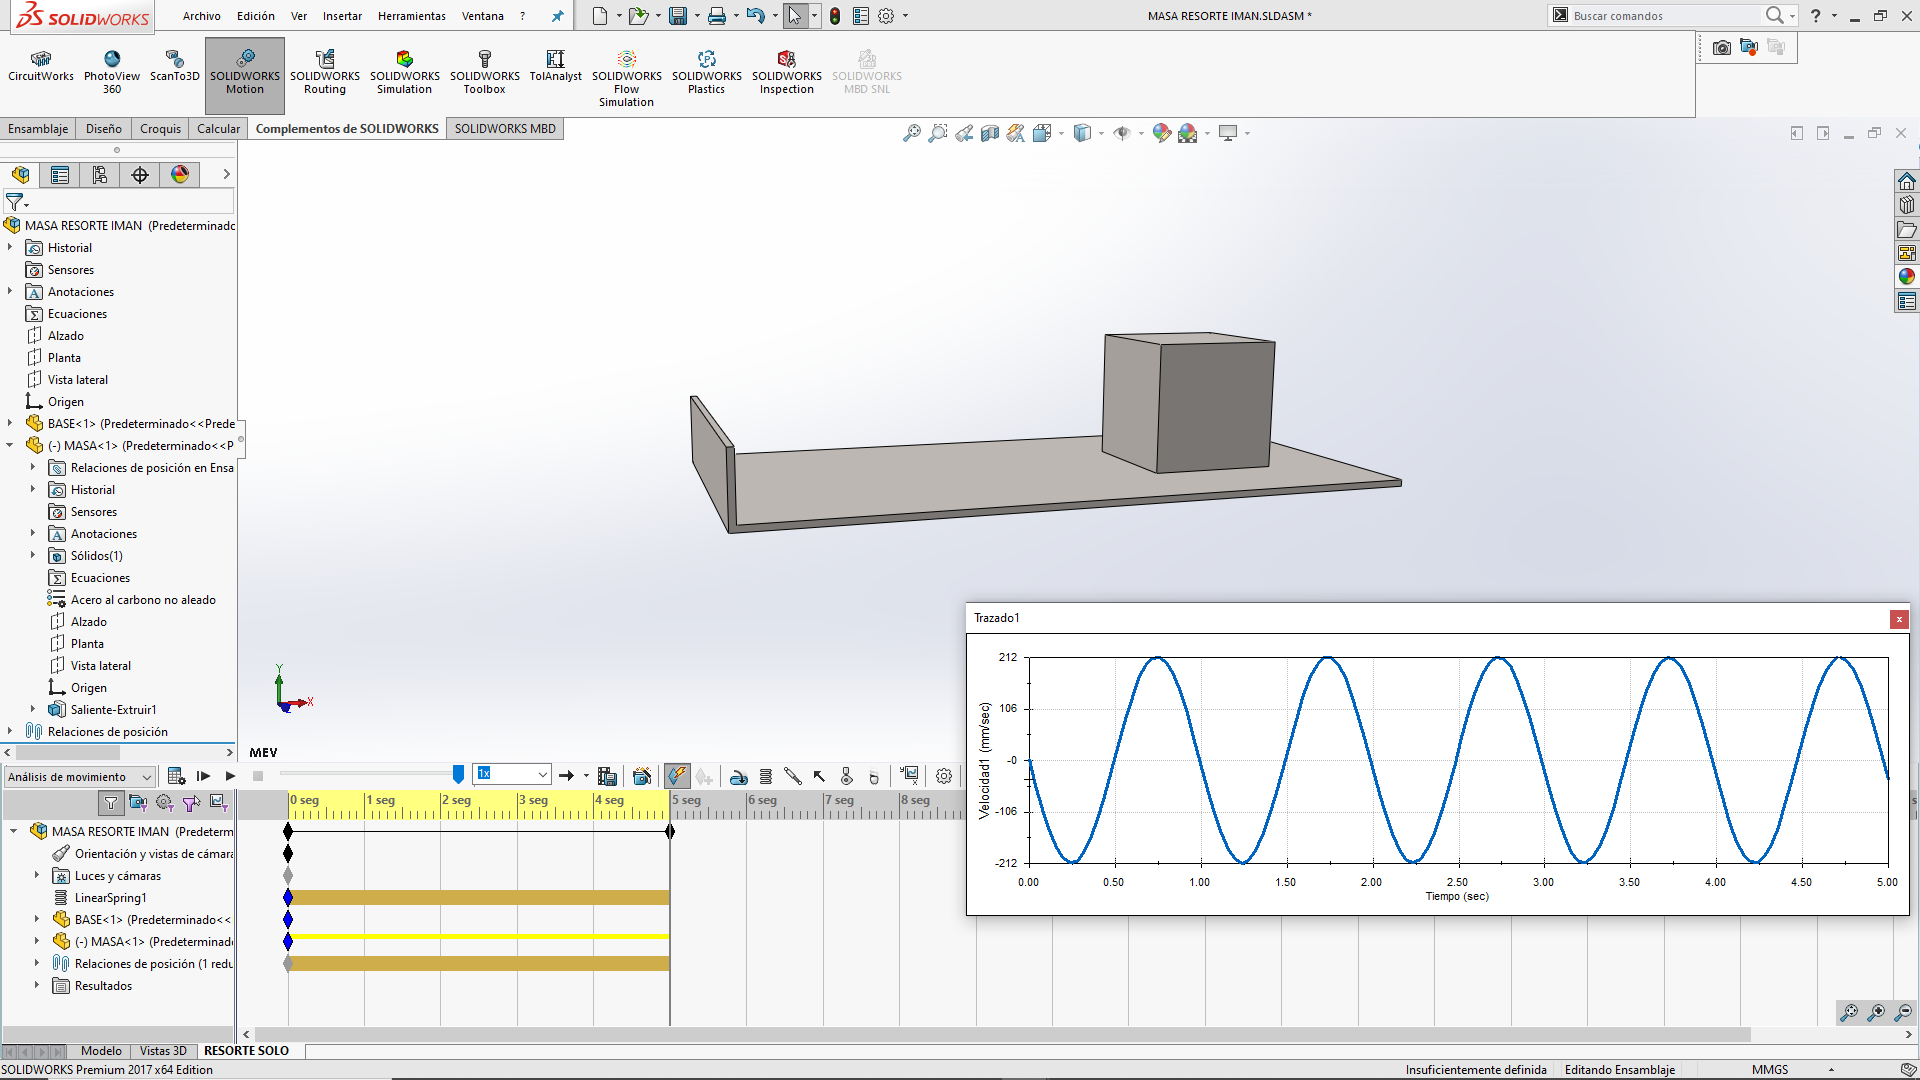Click the 5 seg end key diamond
This screenshot has height=1080, width=1920.
670,832
